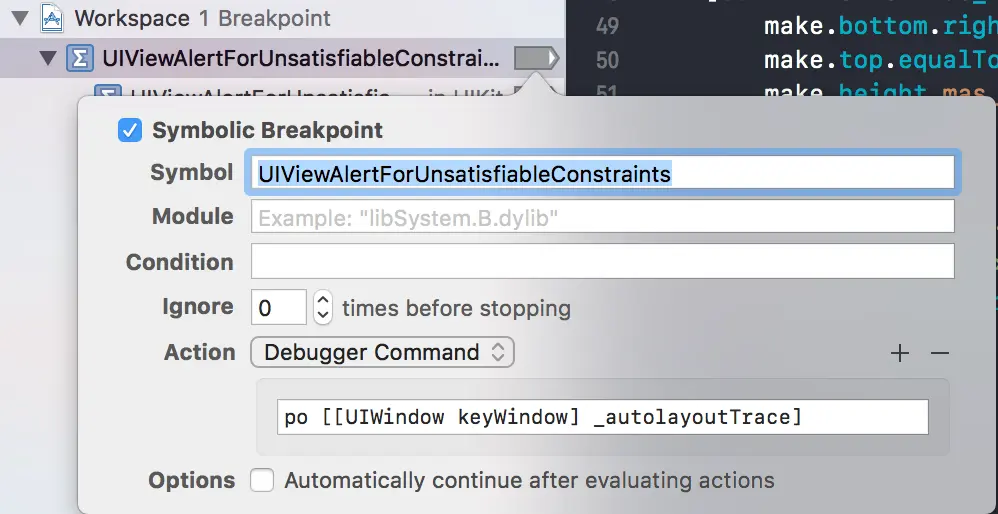Click the Workspace document icon
This screenshot has height=514, width=998.
[x=52, y=18]
